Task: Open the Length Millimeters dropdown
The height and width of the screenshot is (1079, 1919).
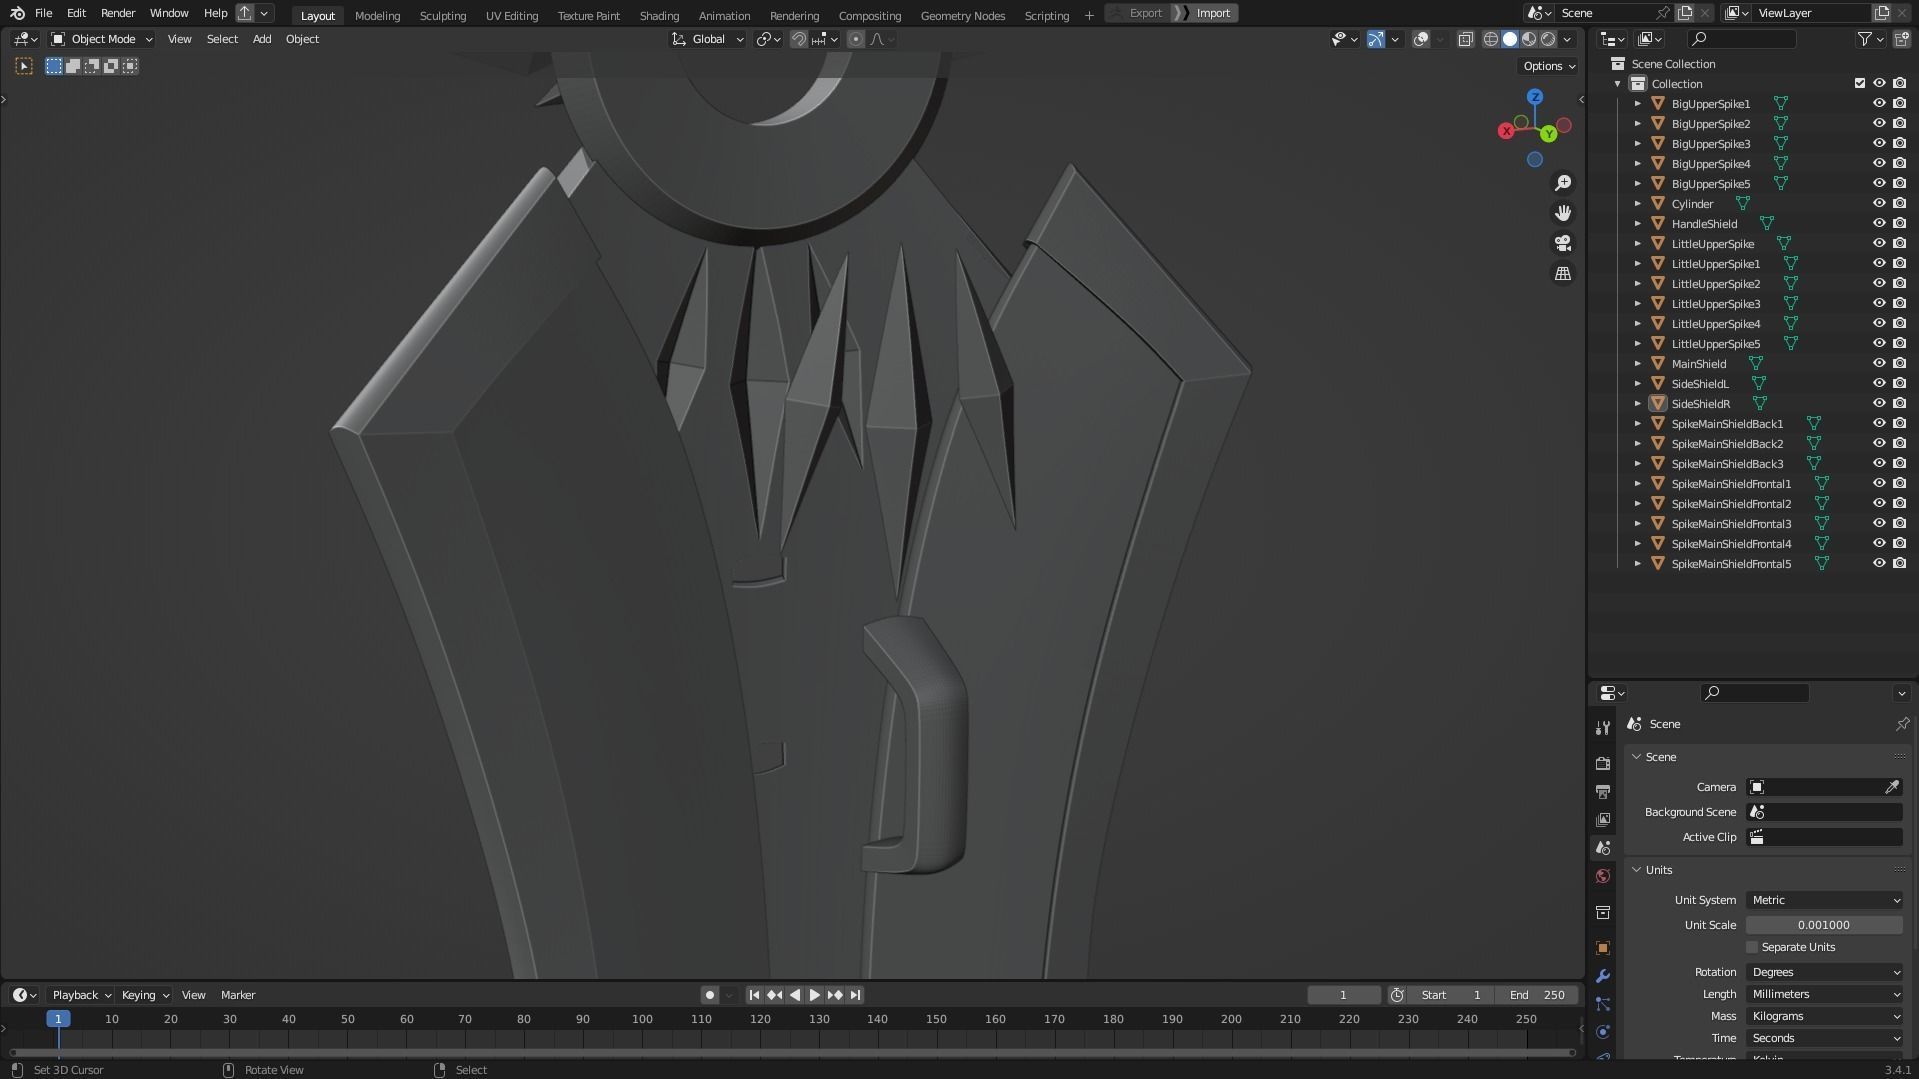Action: point(1824,994)
